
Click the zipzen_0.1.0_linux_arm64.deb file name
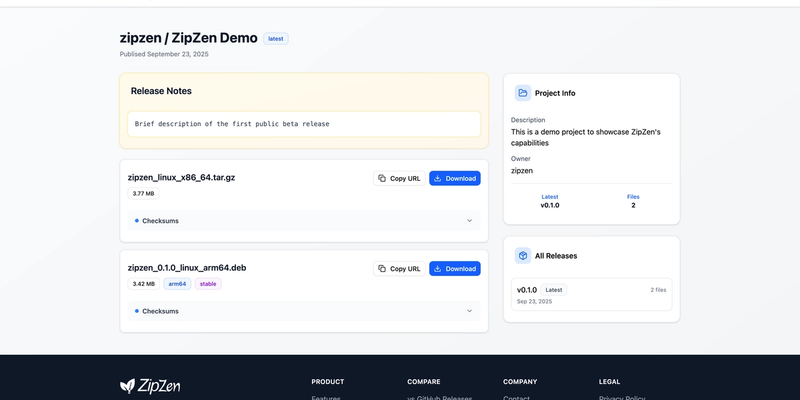coord(187,268)
